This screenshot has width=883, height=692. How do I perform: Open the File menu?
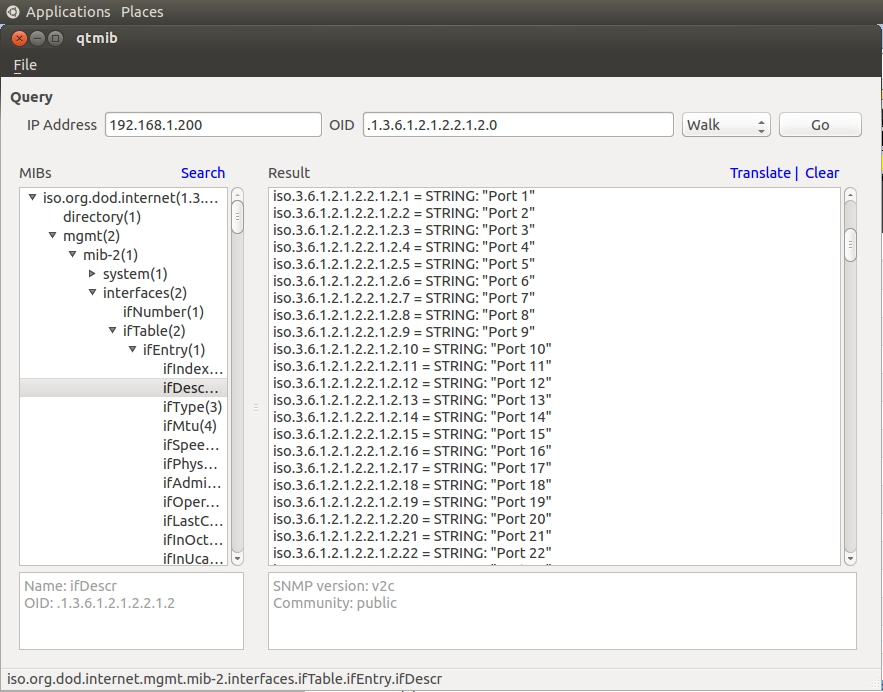[25, 65]
